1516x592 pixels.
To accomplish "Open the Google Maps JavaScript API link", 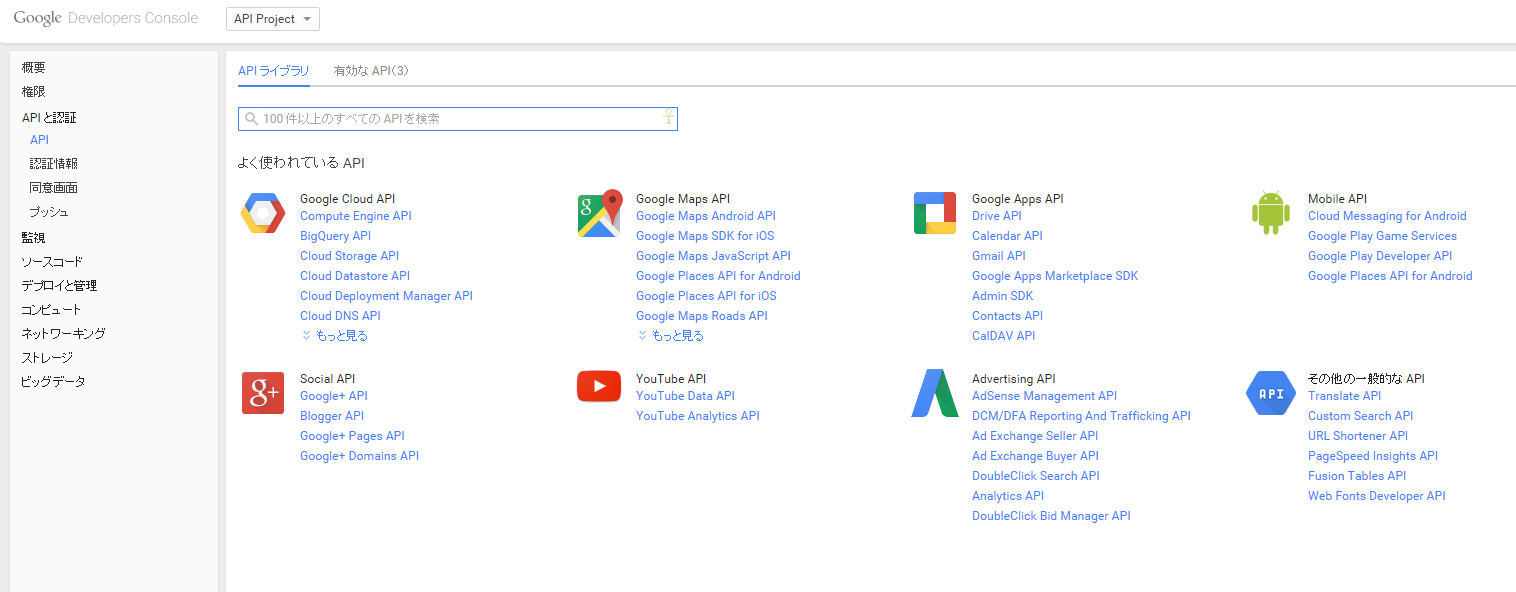I will click(x=713, y=256).
